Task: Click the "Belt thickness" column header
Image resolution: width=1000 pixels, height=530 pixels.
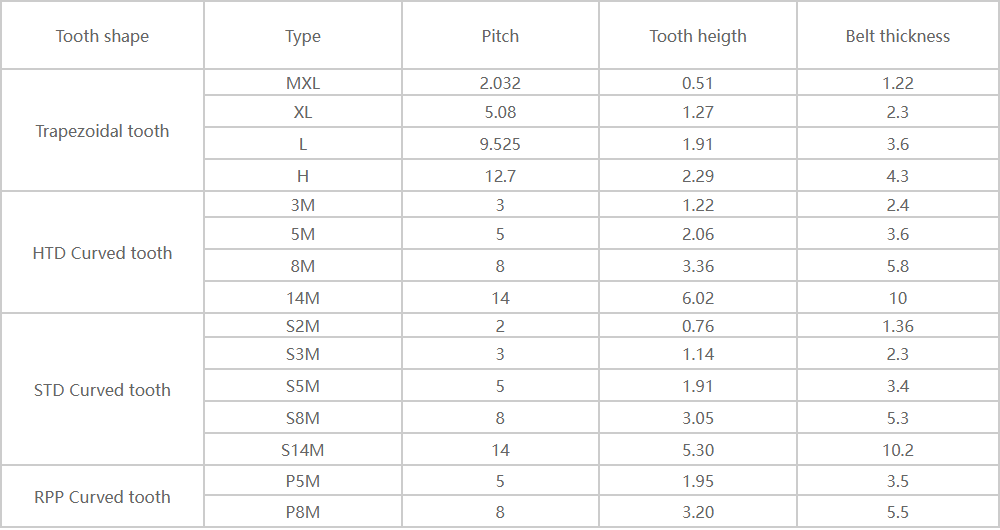Action: pos(898,37)
